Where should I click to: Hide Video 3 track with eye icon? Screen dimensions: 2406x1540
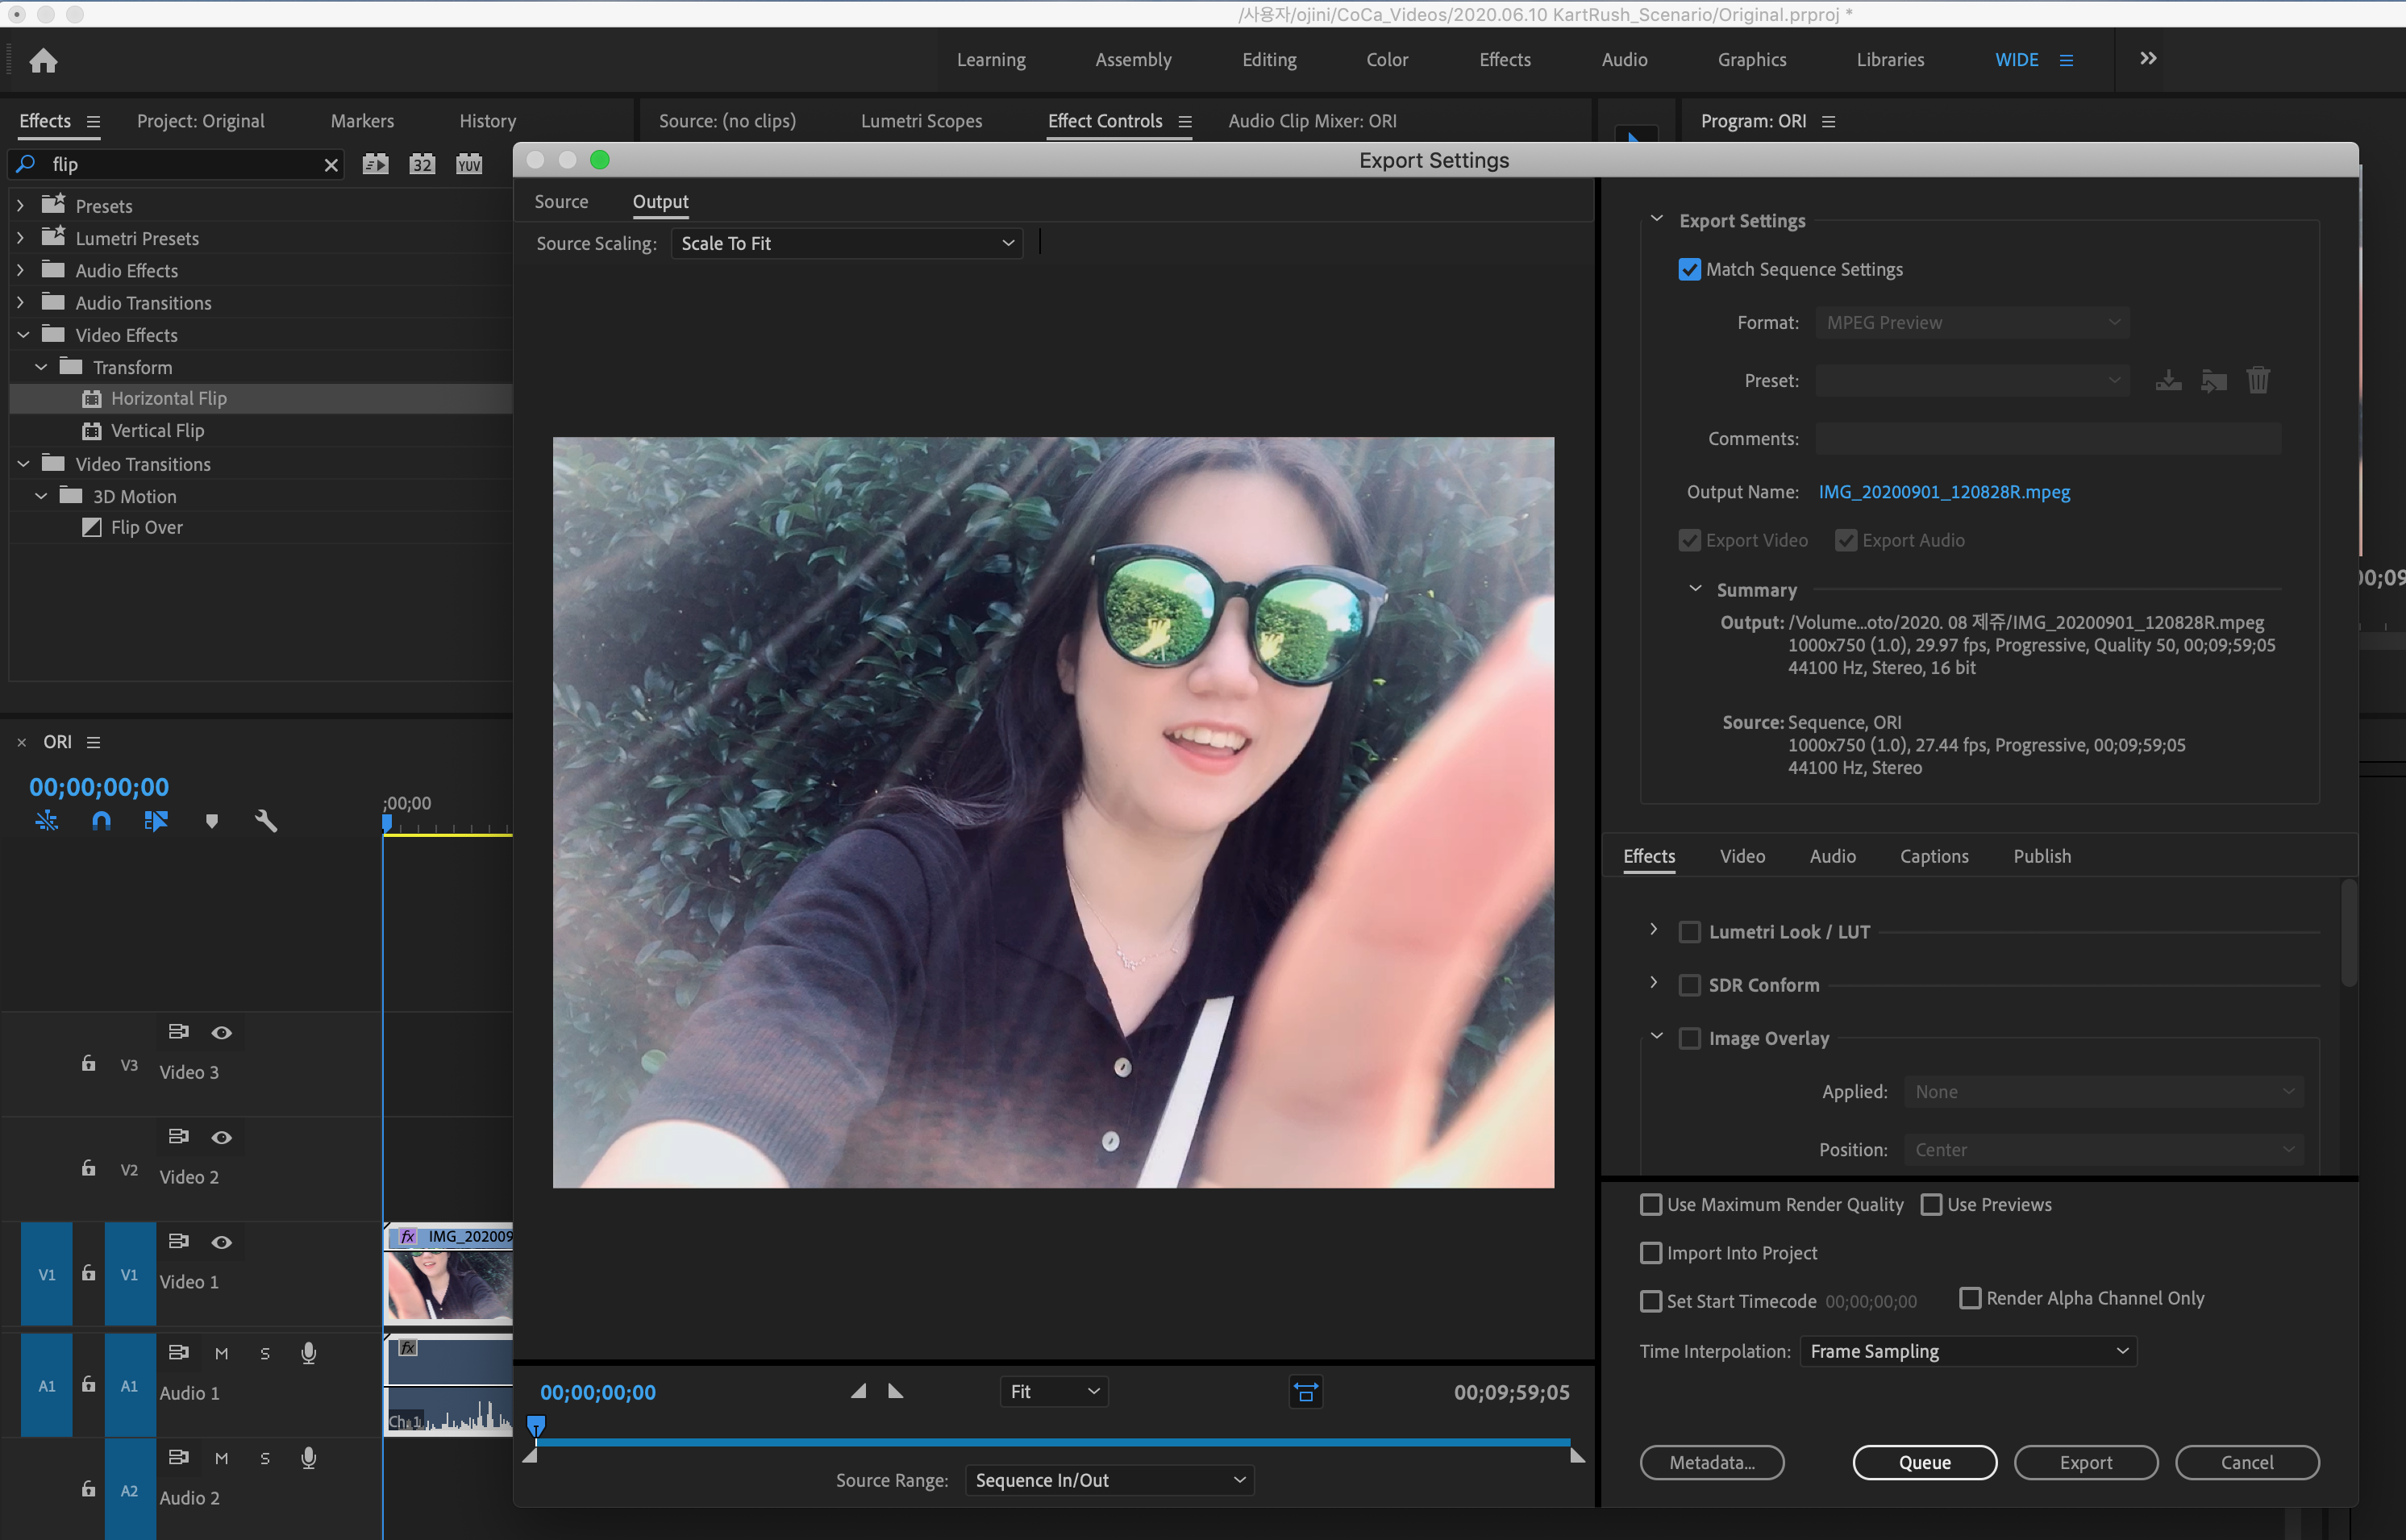222,1032
